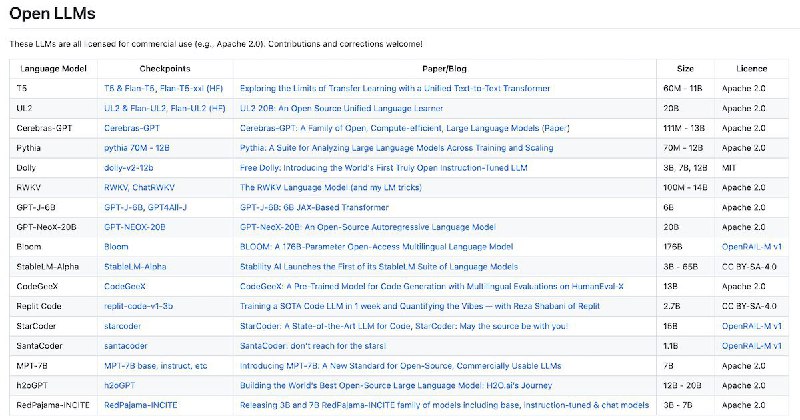Open the Flan-UL2 (HF) checkpoint link
800x420 pixels.
tap(198, 108)
